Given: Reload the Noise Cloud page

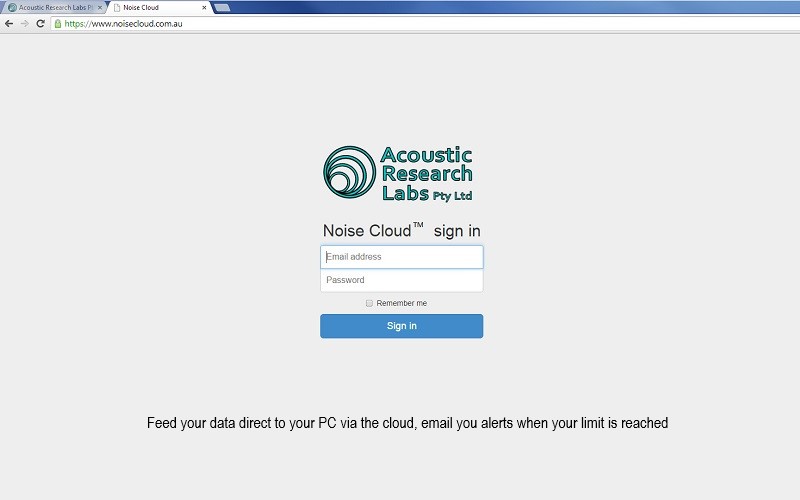Looking at the screenshot, I should (x=40, y=23).
